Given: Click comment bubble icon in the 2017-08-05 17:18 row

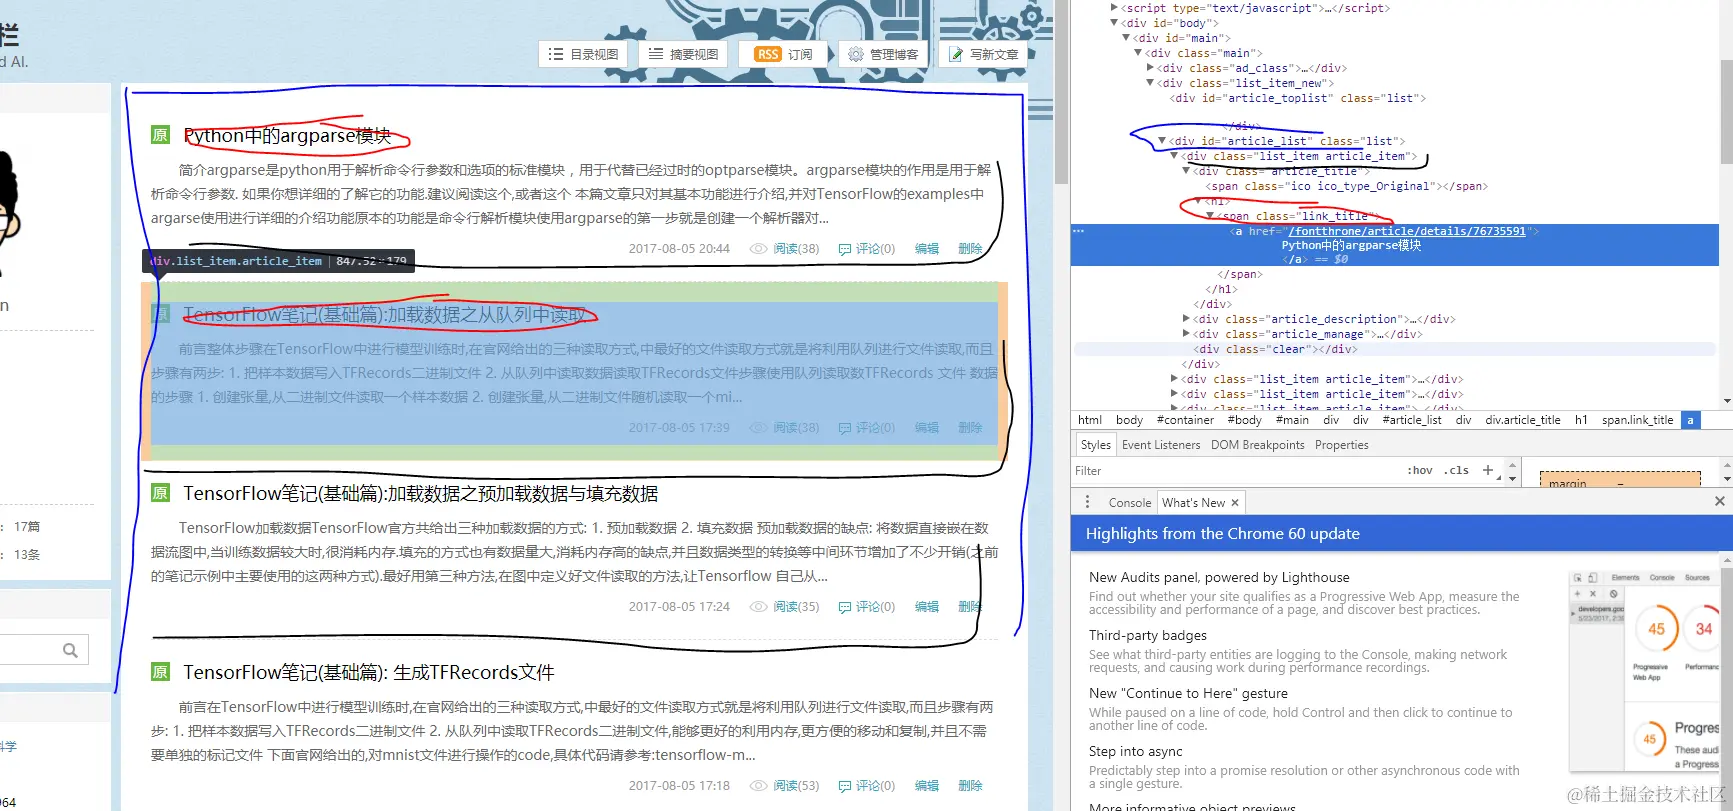Looking at the screenshot, I should pos(845,786).
